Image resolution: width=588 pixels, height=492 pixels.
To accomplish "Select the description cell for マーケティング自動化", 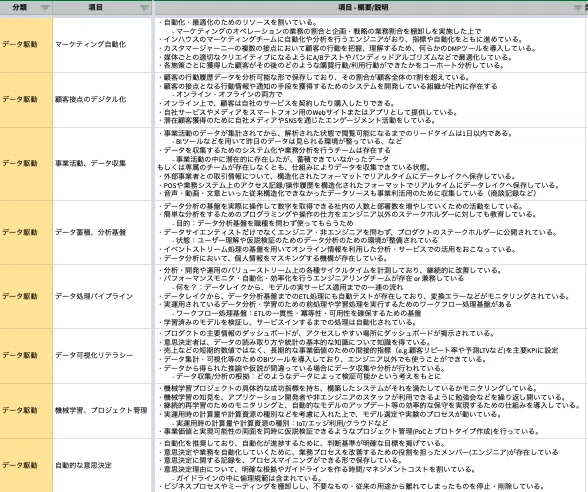I will (371, 45).
